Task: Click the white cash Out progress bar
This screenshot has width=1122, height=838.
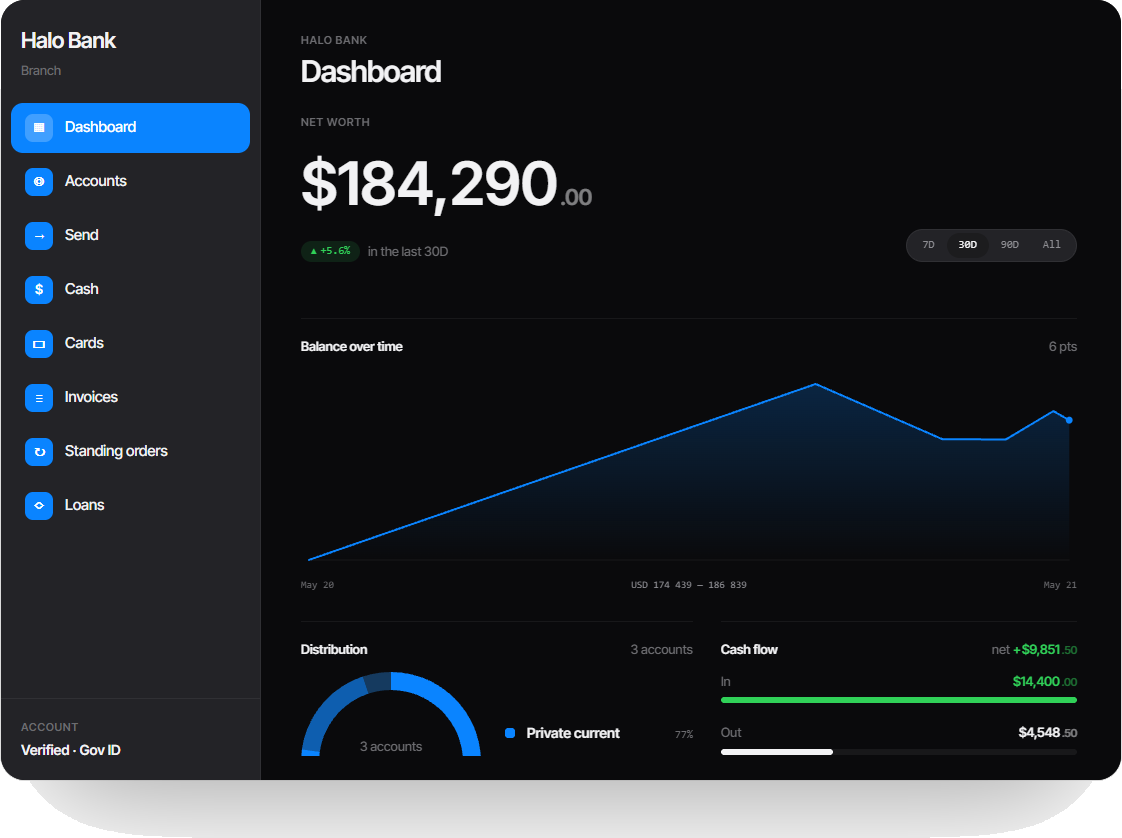Action: pos(777,751)
